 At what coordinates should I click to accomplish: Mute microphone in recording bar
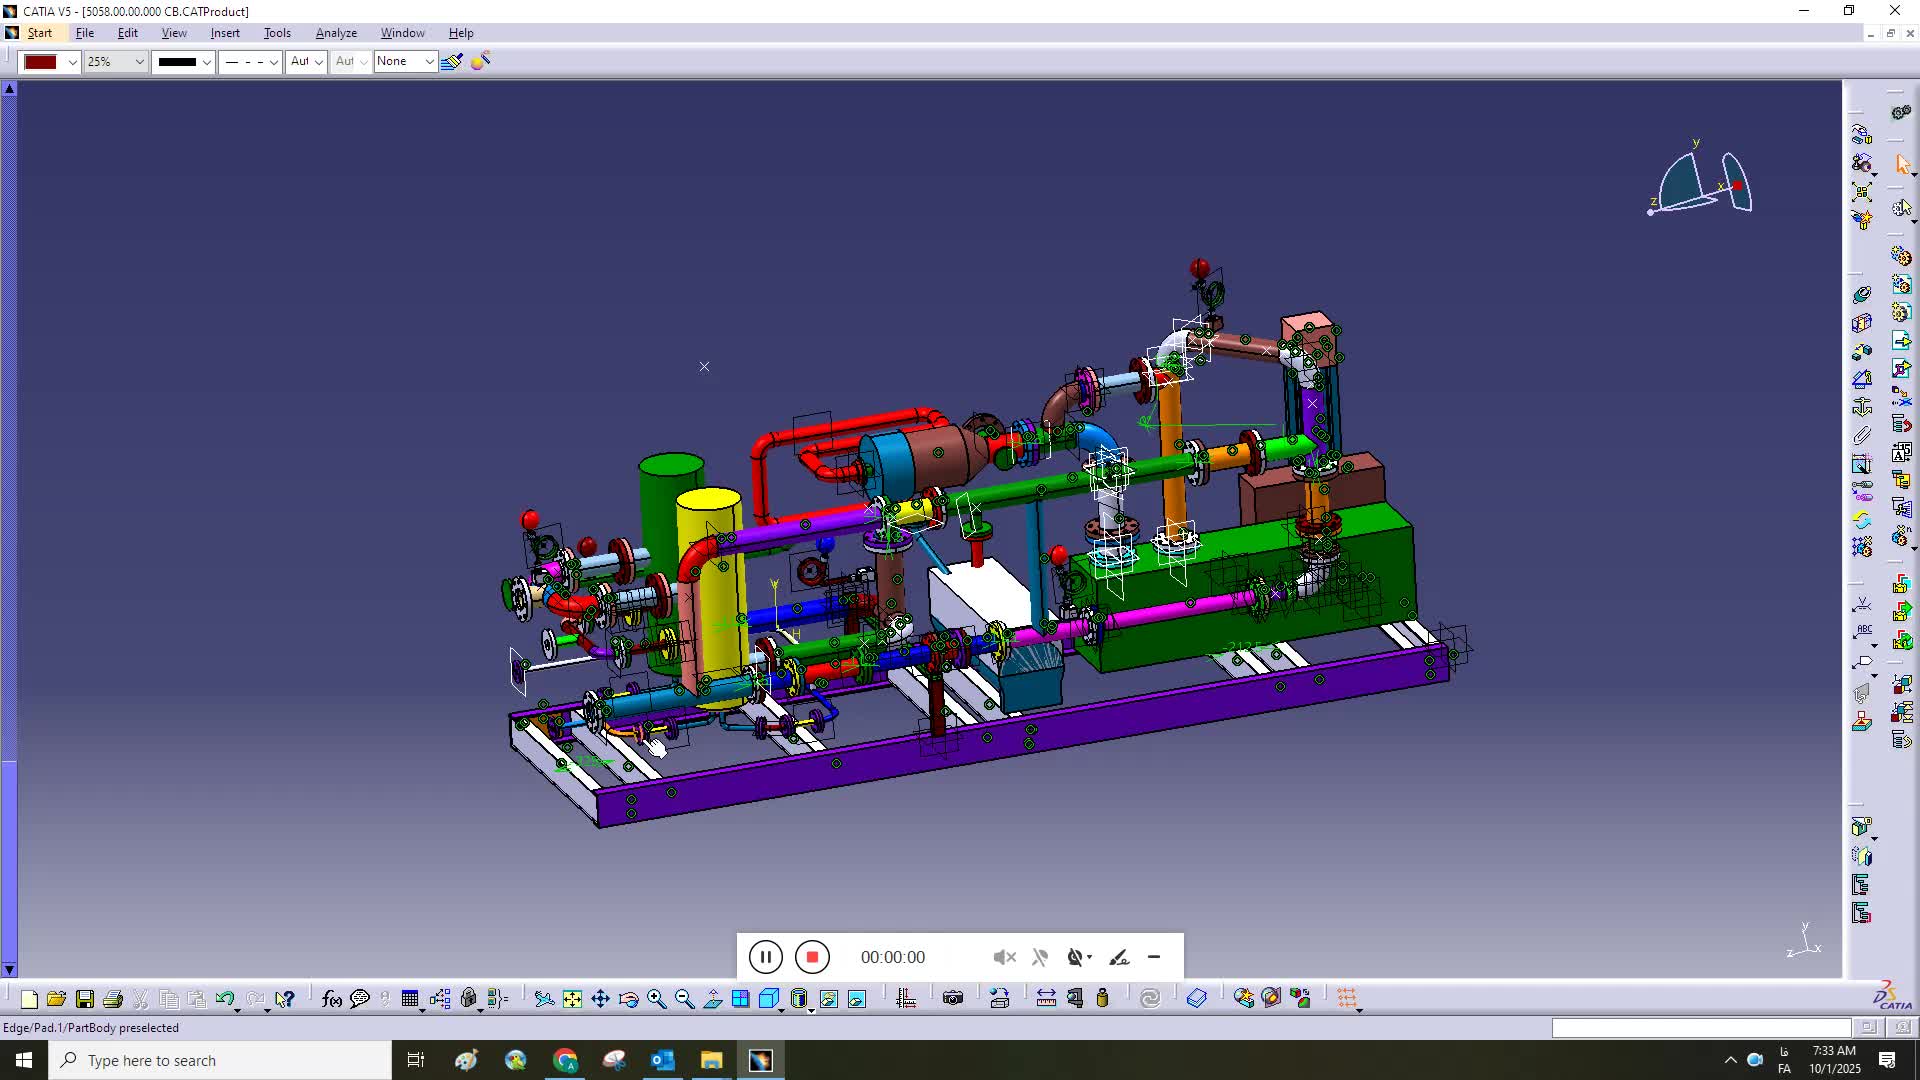(x=1040, y=957)
